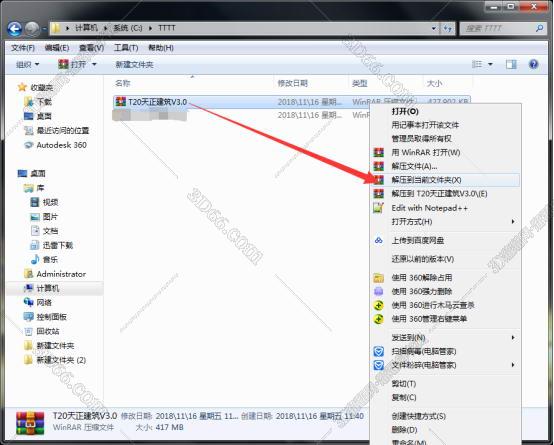Click the change view icon
This screenshot has width=554, height=445.
[477, 64]
